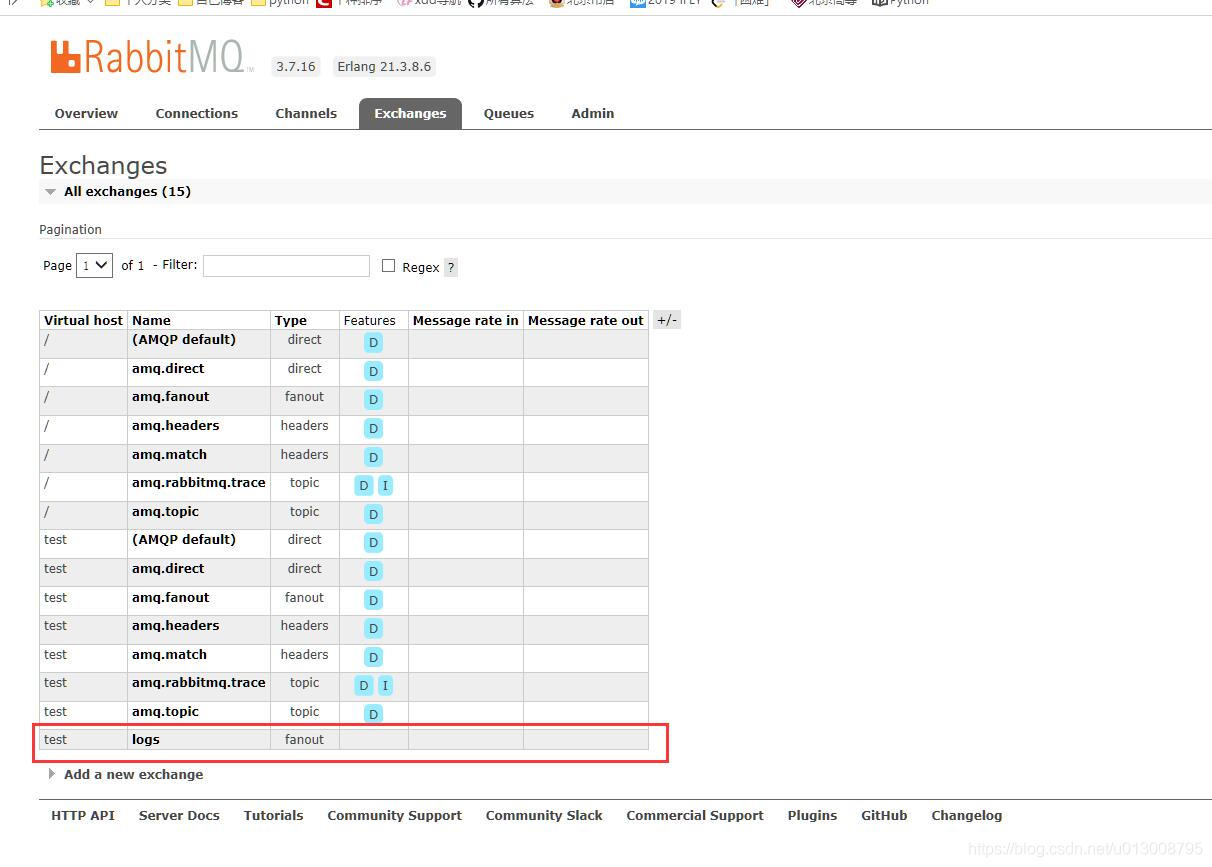
Task: Click the RabbitMQ logo
Action: [x=150, y=57]
